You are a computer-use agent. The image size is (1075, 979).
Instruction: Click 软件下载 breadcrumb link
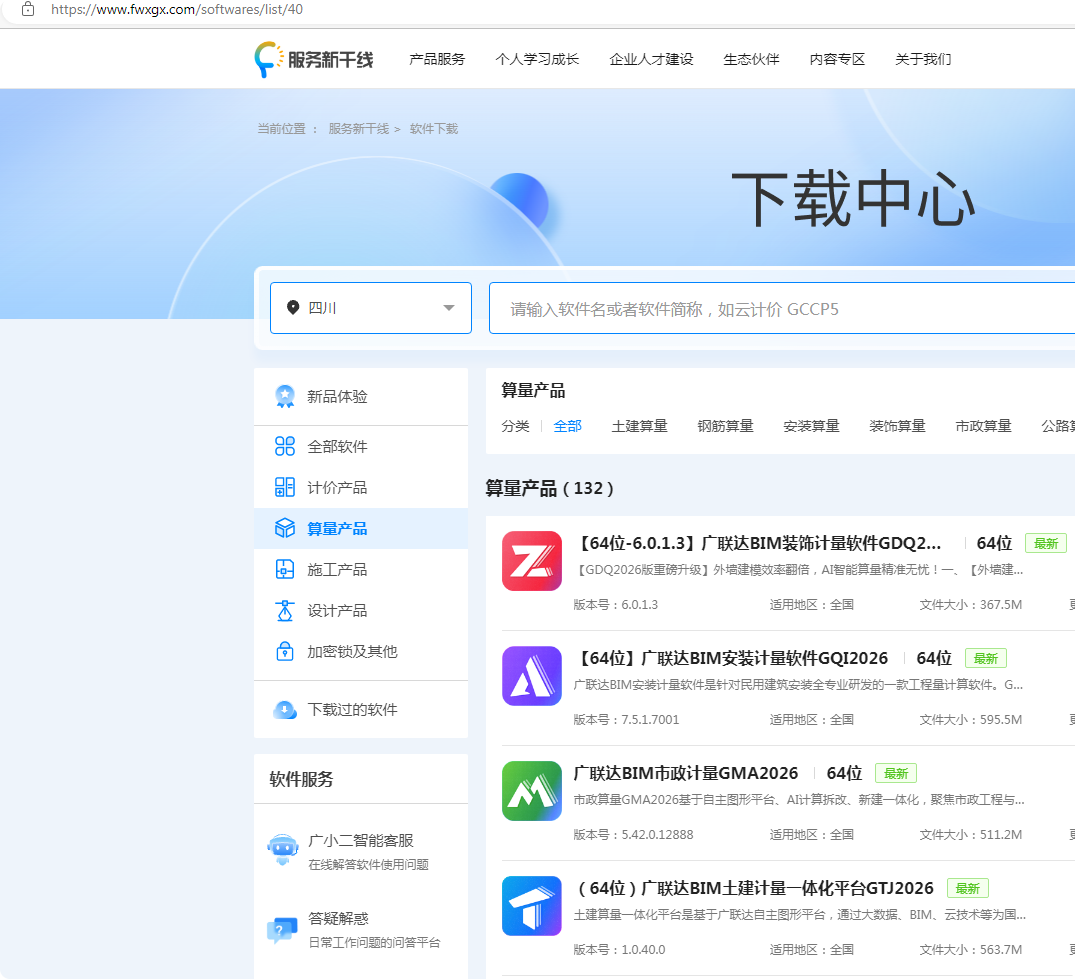(433, 129)
